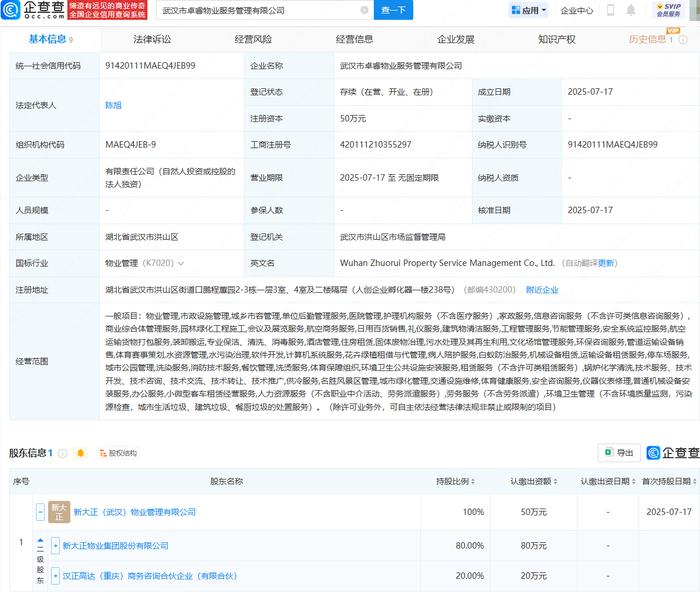Click the 二级股东 up arrow icon
Viewport: 700px width, 594px height.
tap(40, 540)
